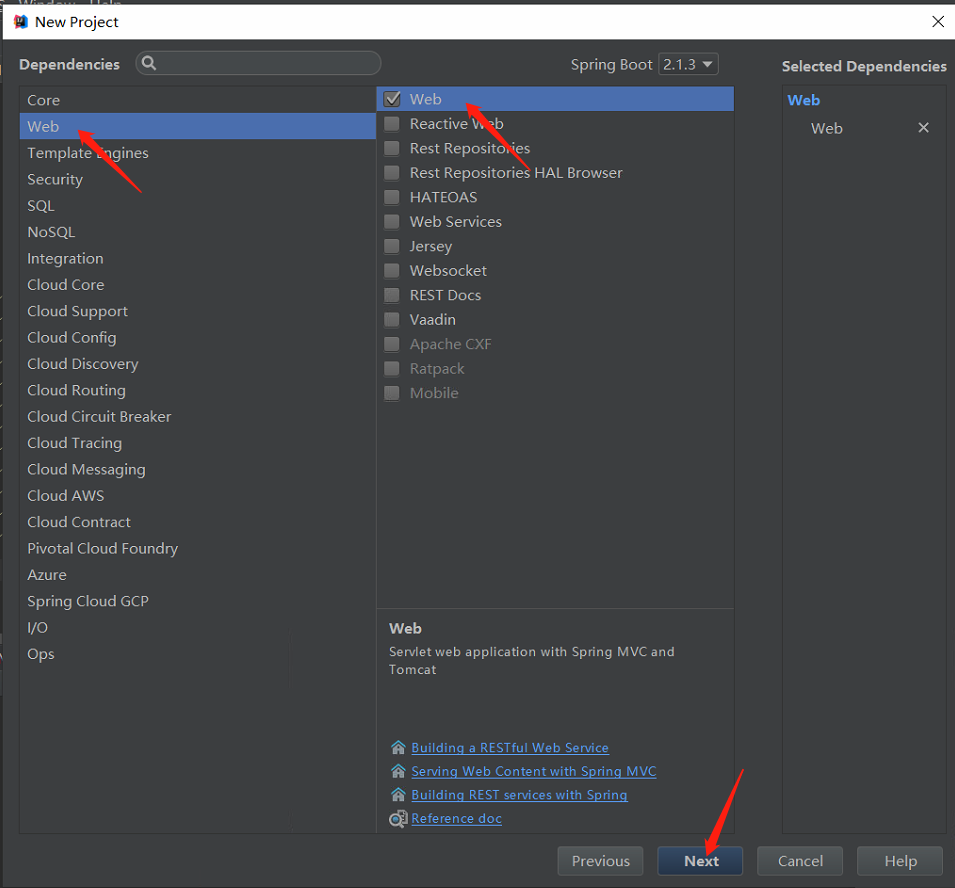Click the Ratpack dependency row

tap(555, 368)
